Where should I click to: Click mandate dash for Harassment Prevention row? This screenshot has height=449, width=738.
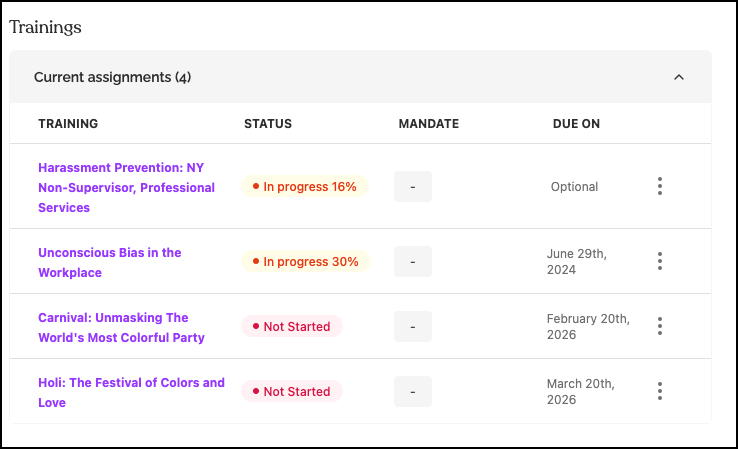pos(413,186)
